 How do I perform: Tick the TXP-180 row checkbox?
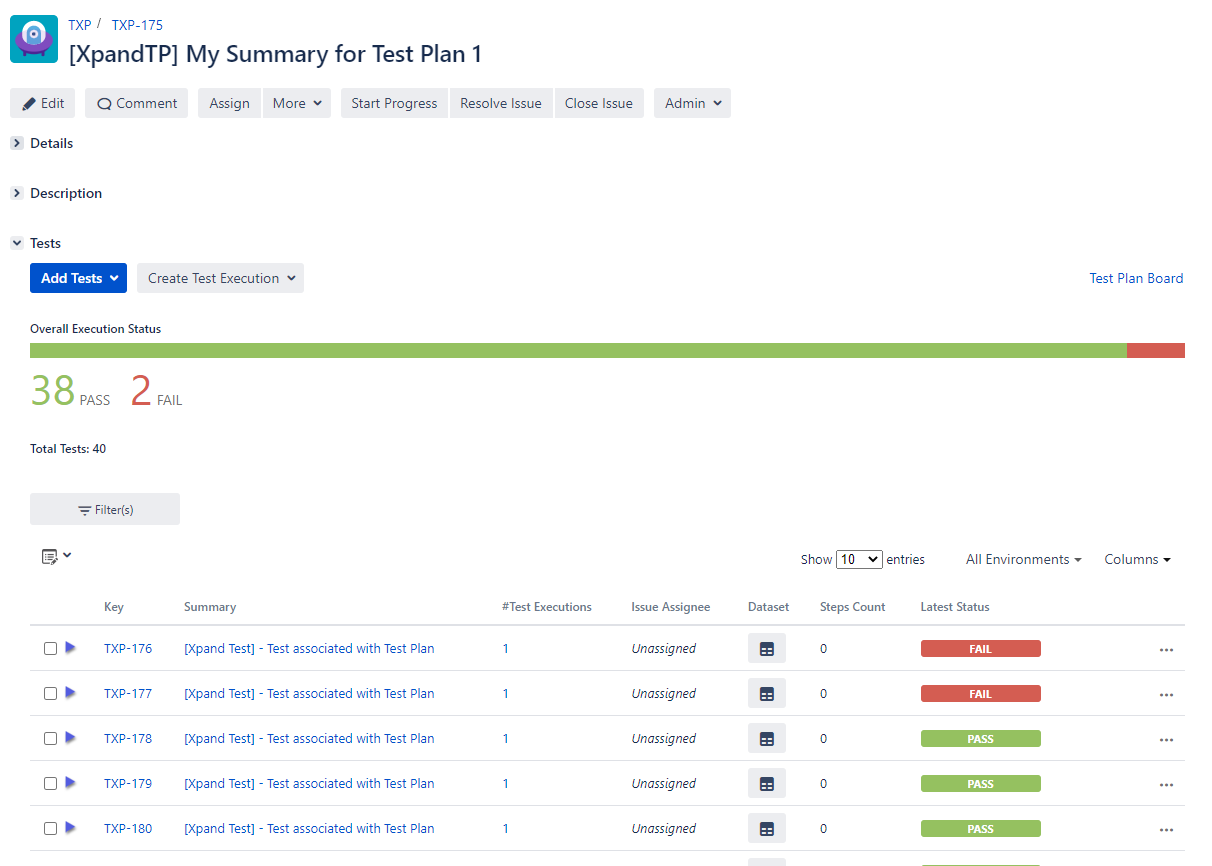50,829
